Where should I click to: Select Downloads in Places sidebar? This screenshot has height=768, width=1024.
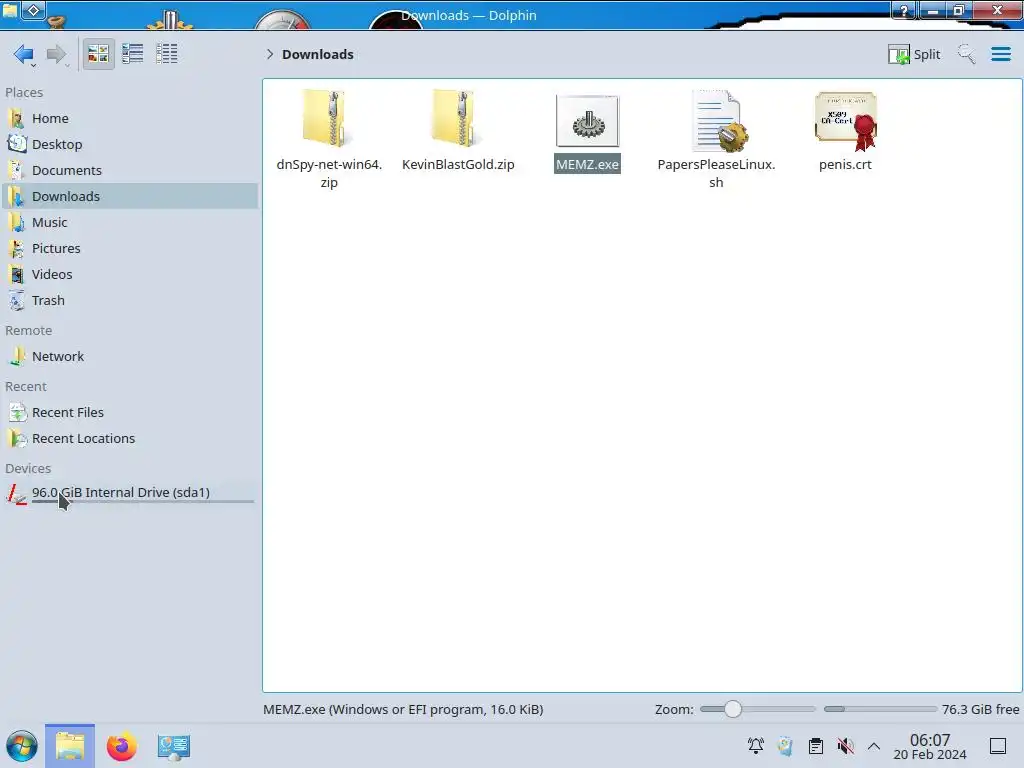pyautogui.click(x=129, y=197)
